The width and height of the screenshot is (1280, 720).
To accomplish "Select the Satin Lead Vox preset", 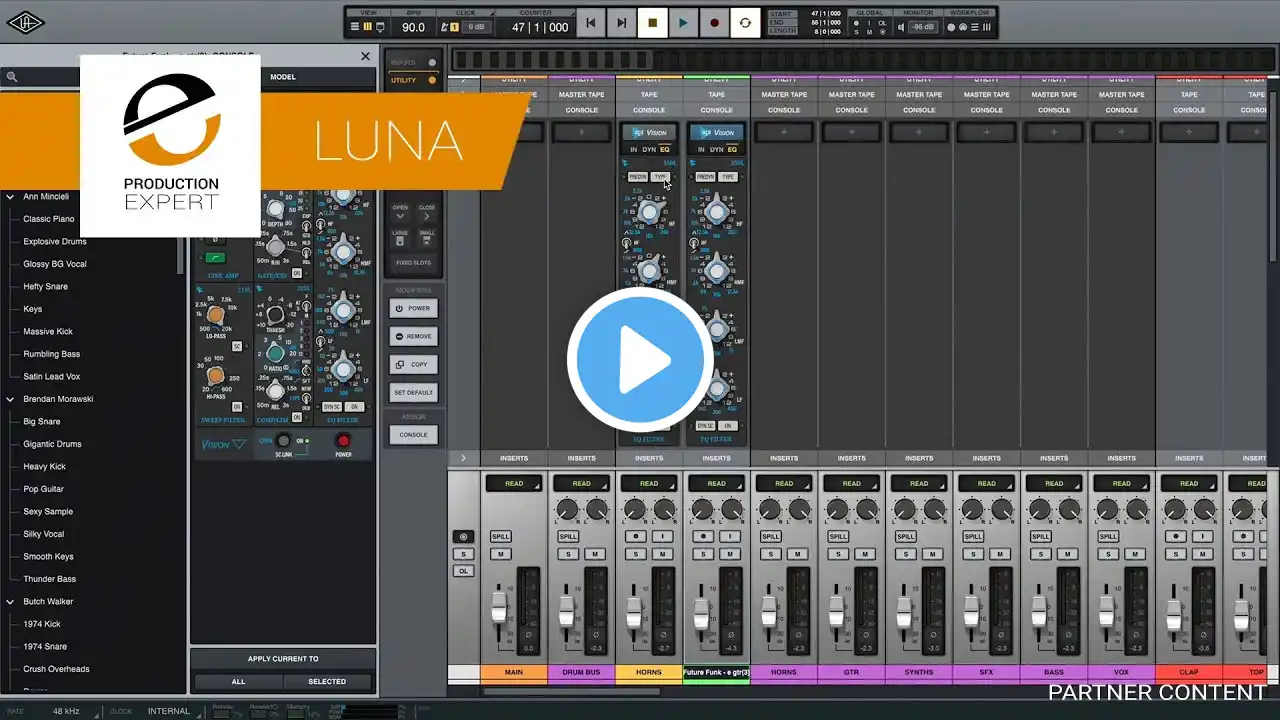I will pyautogui.click(x=52, y=377).
